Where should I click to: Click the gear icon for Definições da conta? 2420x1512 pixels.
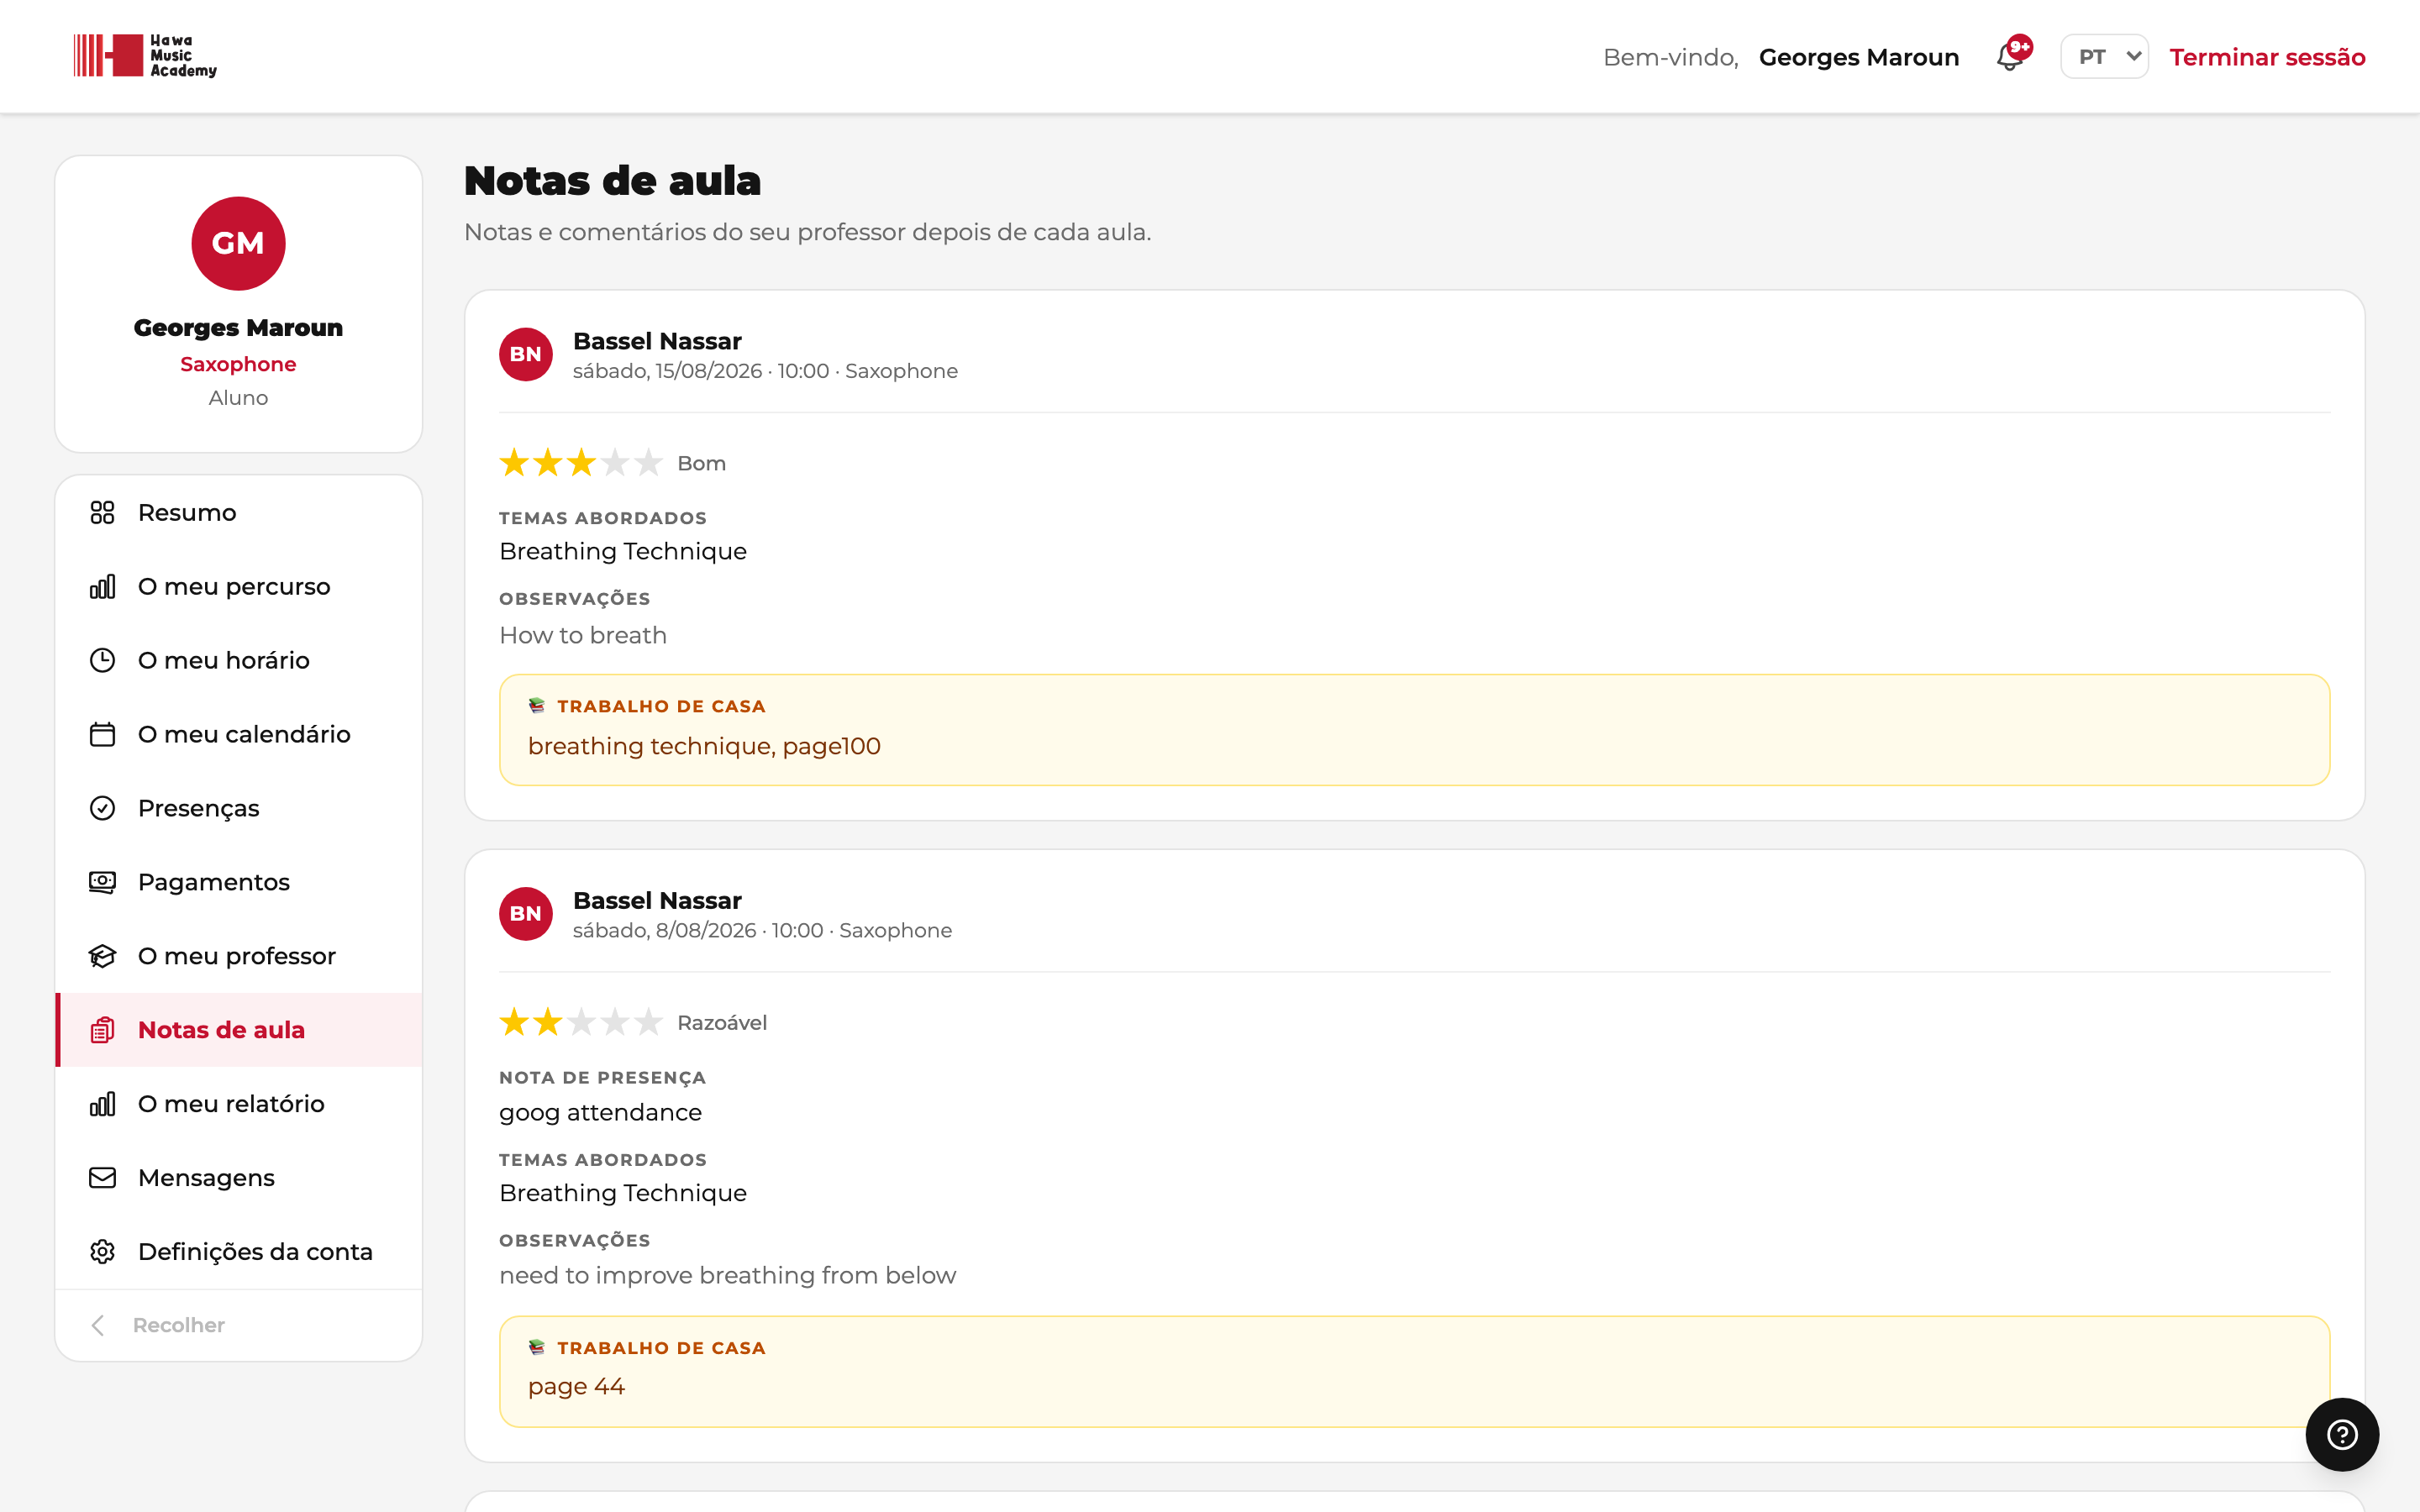click(102, 1252)
